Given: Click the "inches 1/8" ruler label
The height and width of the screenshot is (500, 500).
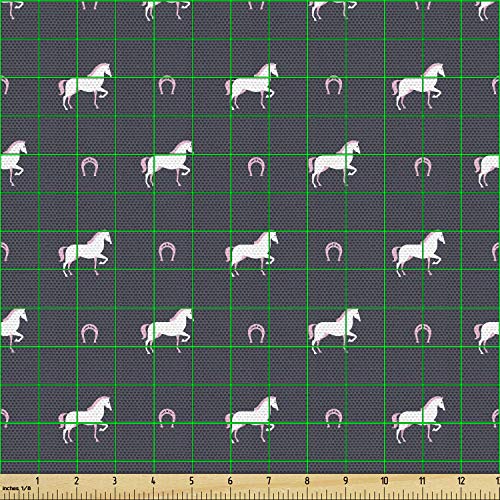Looking at the screenshot, I should 17,488.
